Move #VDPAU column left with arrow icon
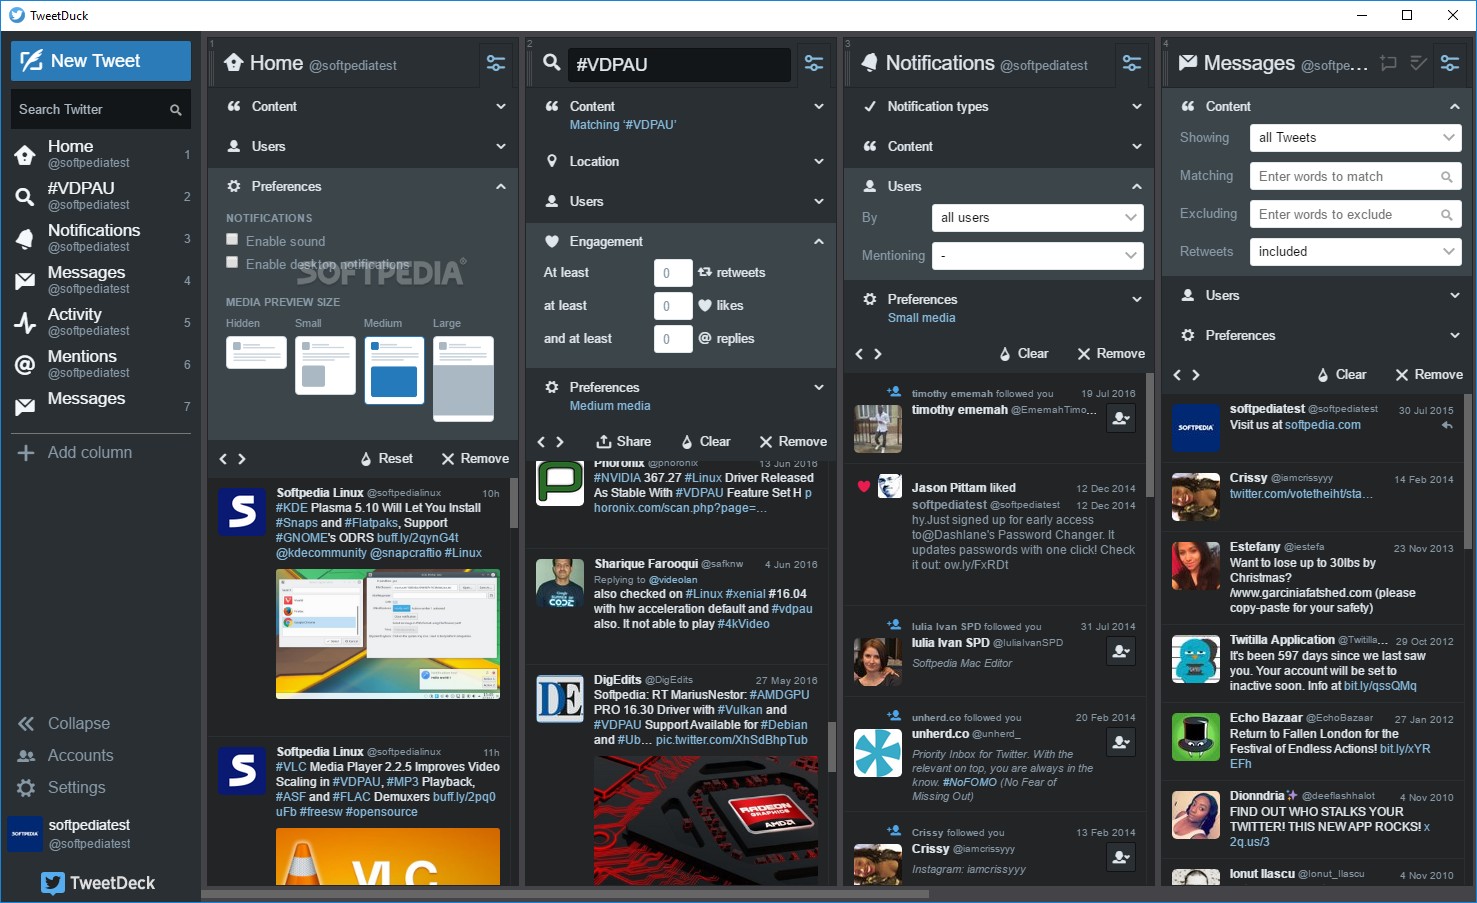This screenshot has height=903, width=1477. pyautogui.click(x=542, y=442)
